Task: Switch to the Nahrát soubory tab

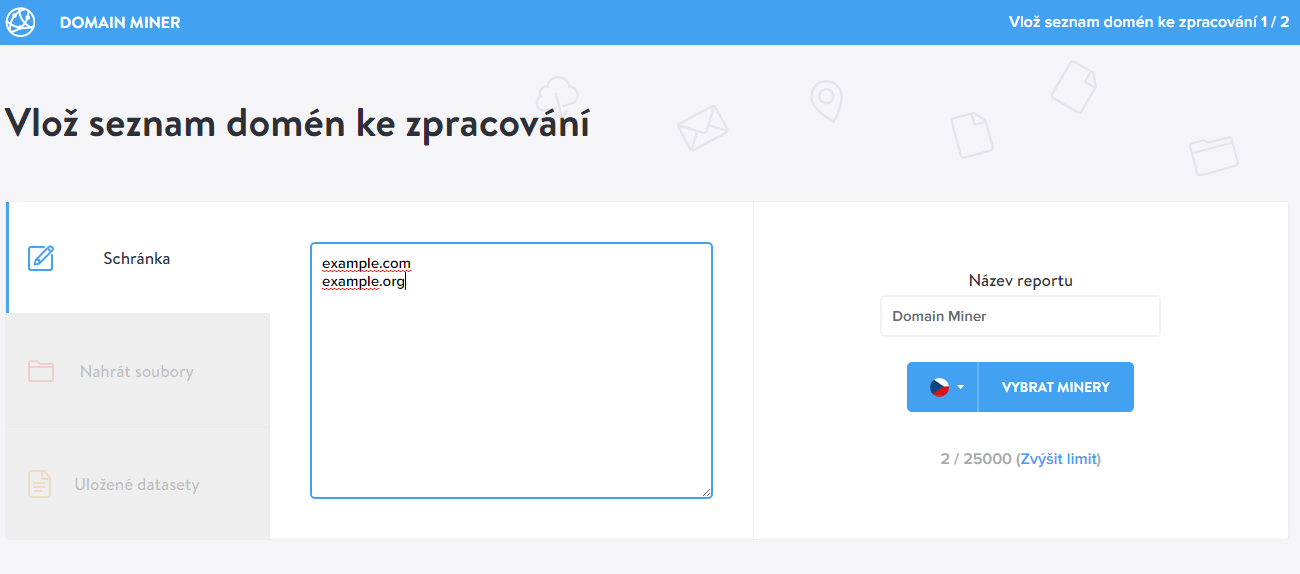Action: 138,371
